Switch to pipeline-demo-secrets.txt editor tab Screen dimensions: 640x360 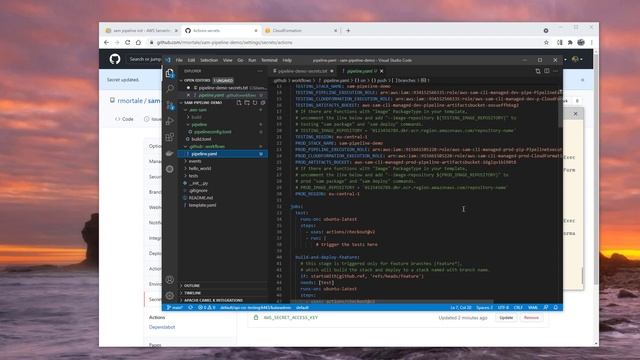click(x=303, y=71)
